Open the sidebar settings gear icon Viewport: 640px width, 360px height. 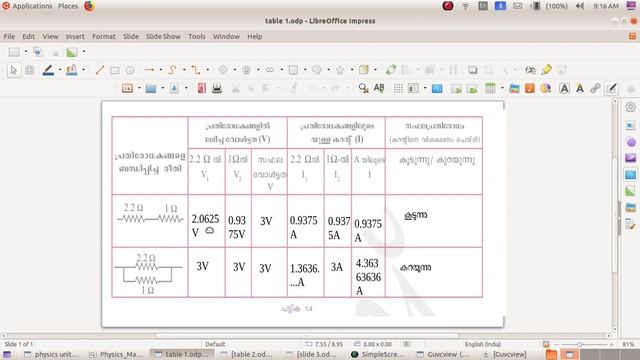pyautogui.click(x=631, y=107)
